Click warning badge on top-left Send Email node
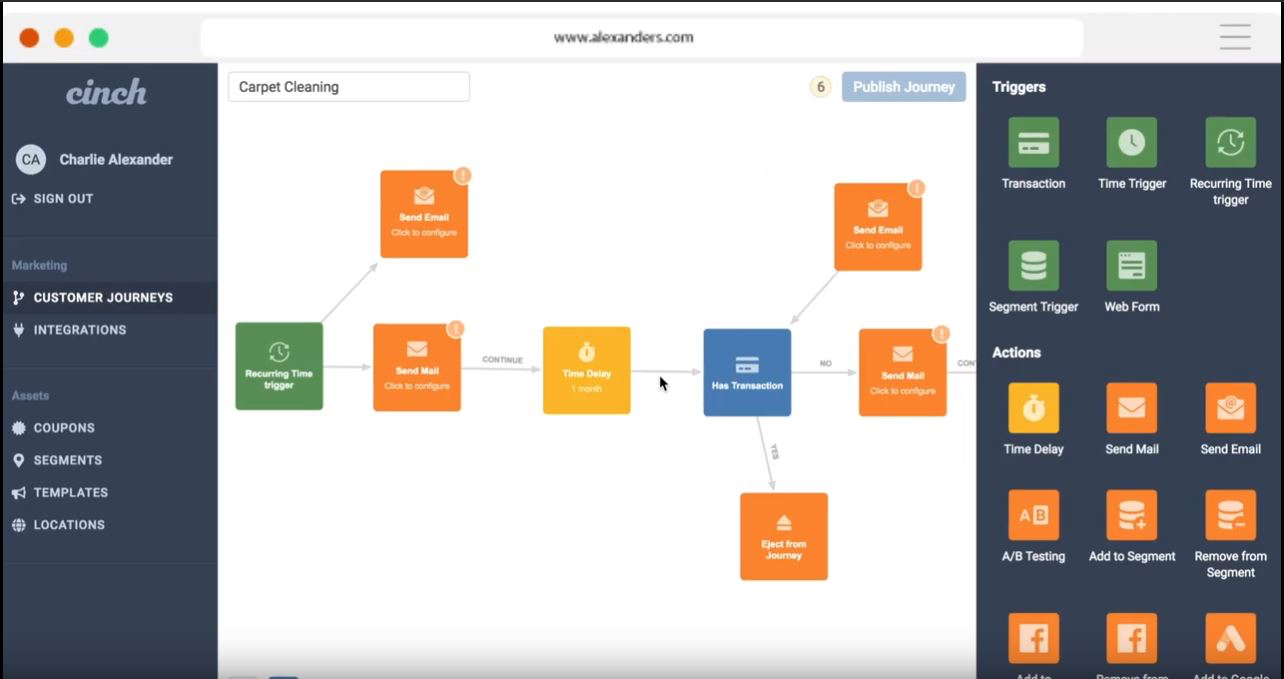 point(463,175)
